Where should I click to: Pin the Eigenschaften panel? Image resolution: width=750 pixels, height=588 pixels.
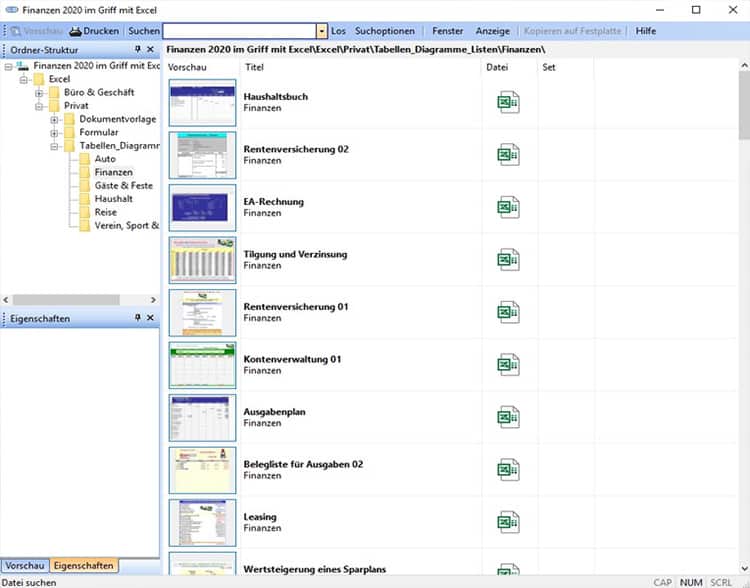138,318
